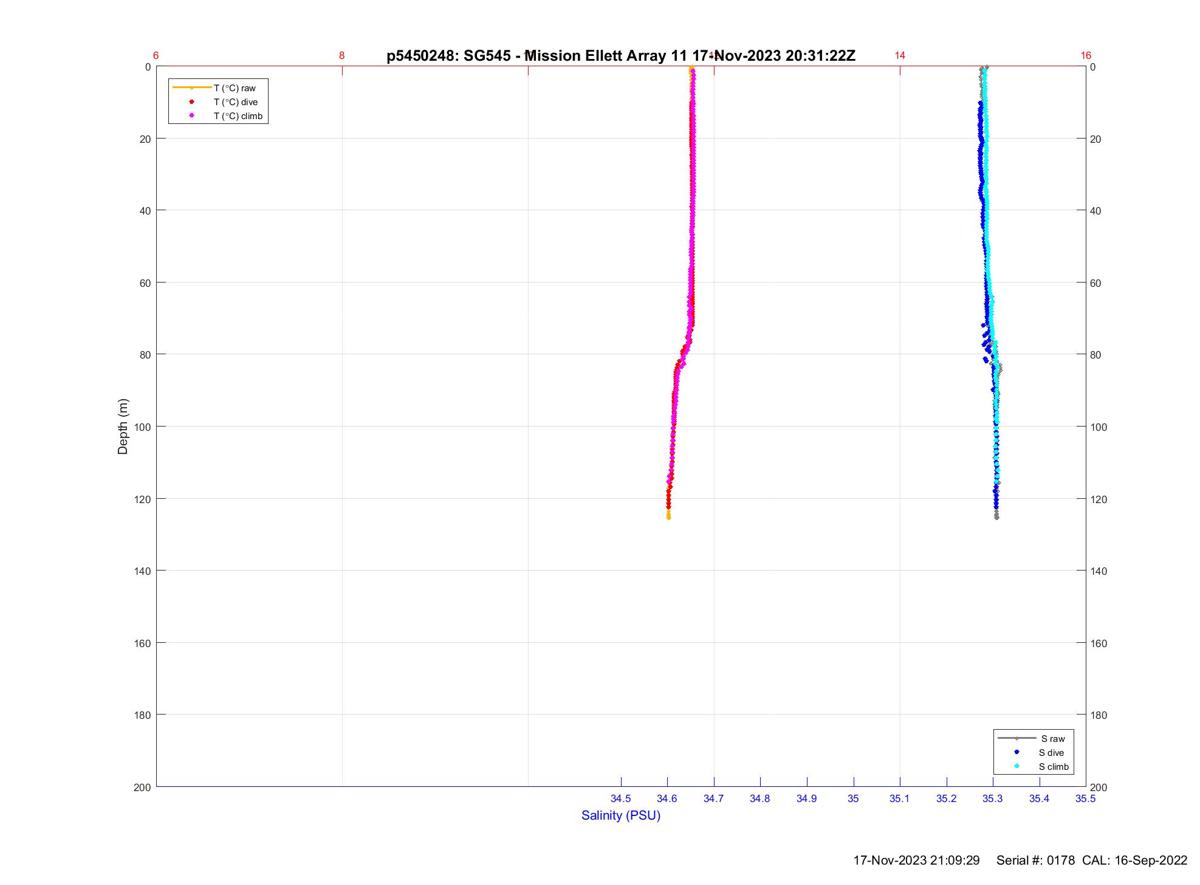
Task: Click the red temperature tick label 16
Action: point(1086,56)
